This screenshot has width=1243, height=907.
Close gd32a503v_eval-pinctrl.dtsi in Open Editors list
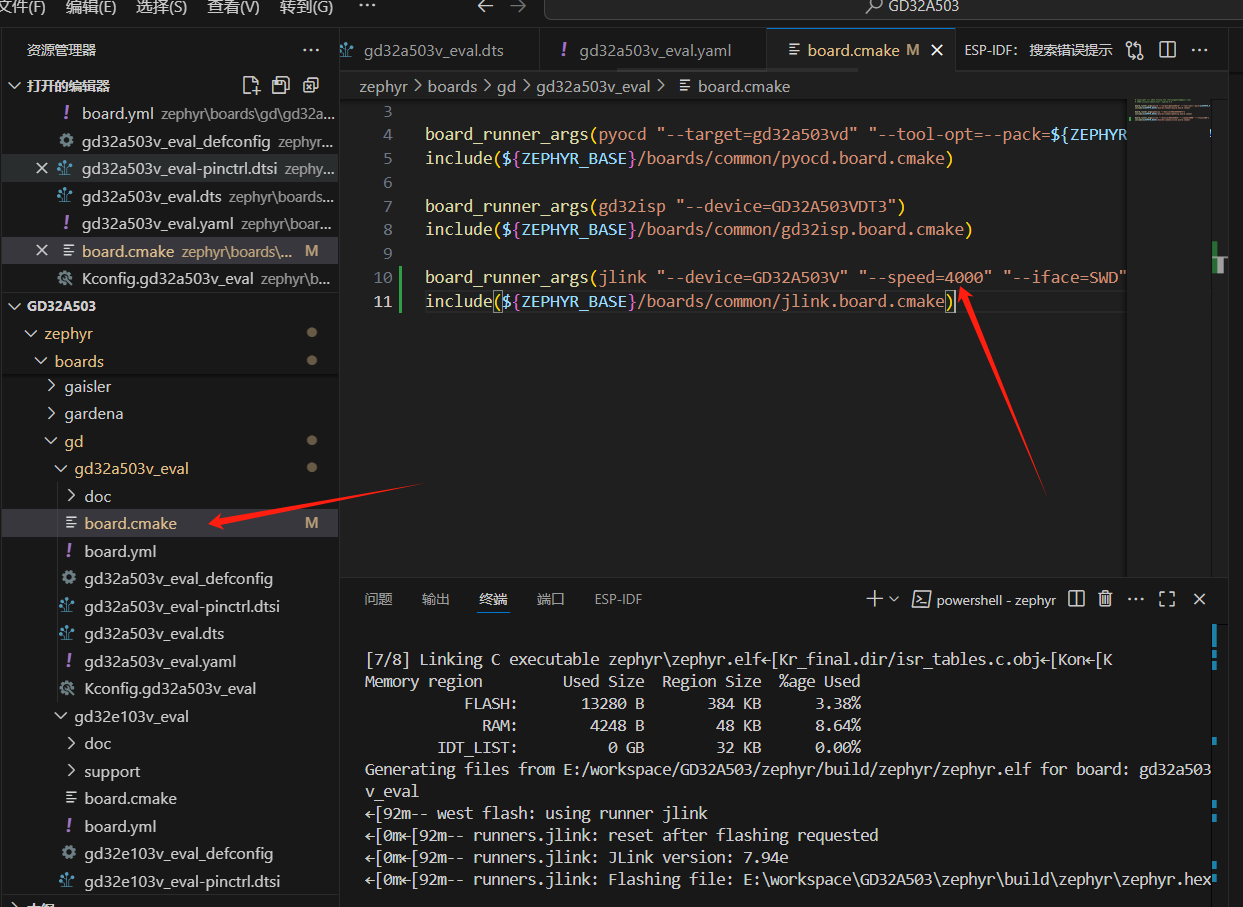(41, 168)
